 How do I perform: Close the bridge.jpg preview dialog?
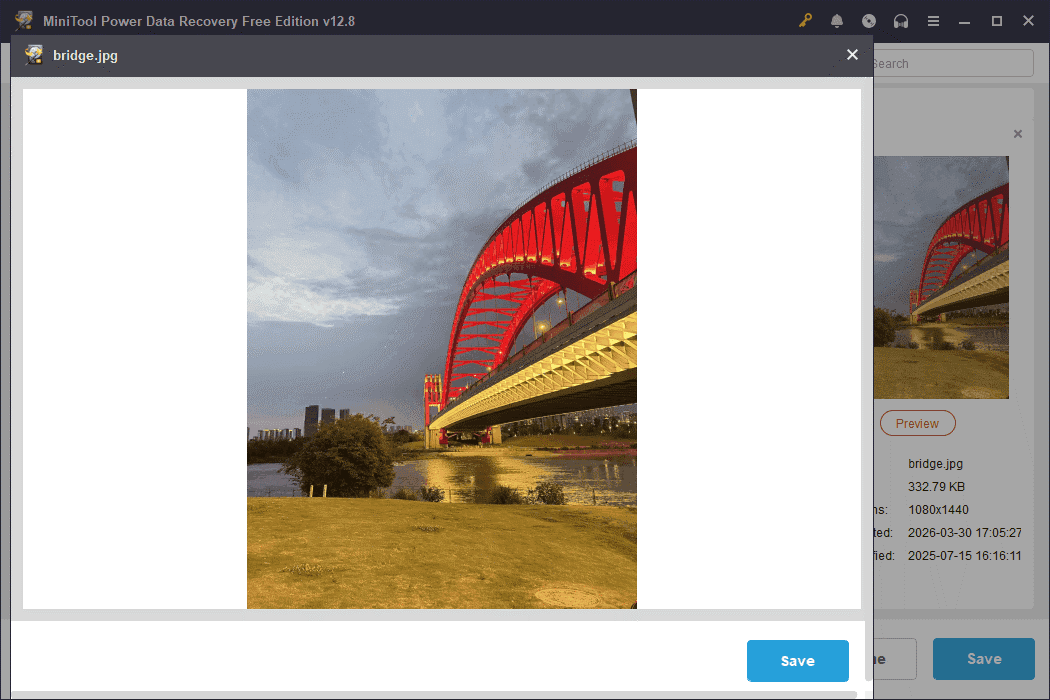click(852, 55)
